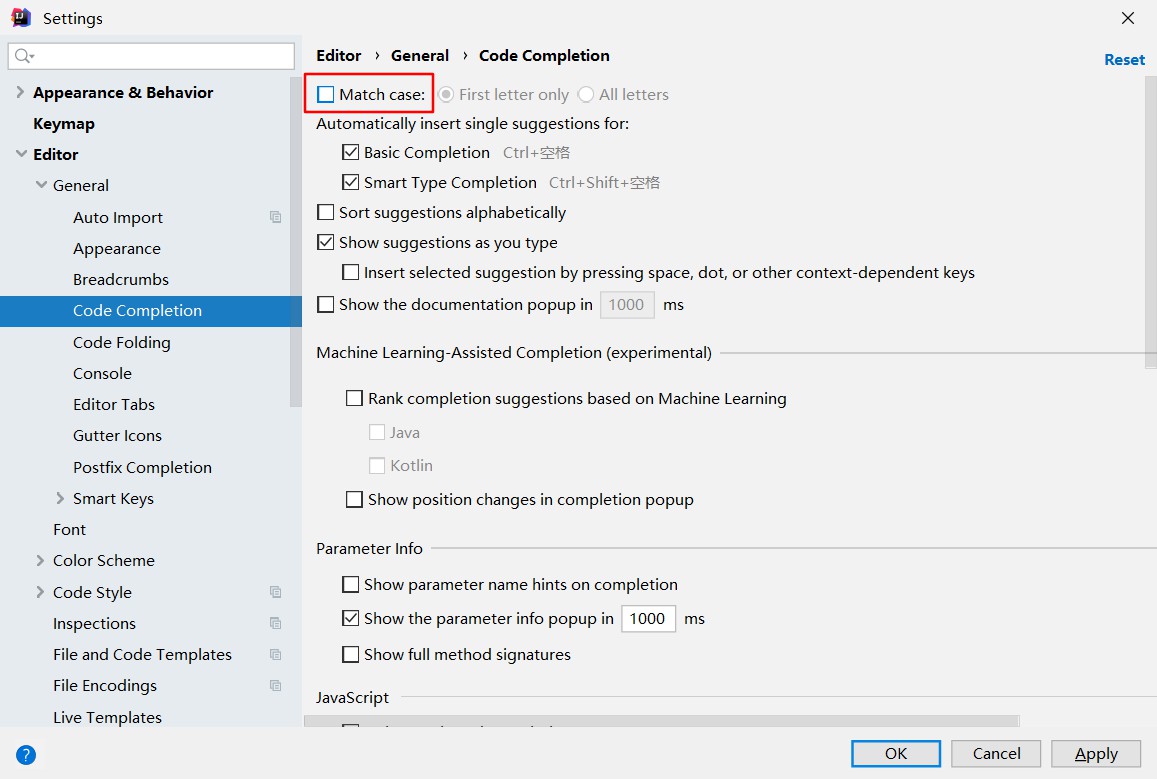Viewport: 1157px width, 779px height.
Task: Click project-level icon beside Code Style
Action: (276, 592)
